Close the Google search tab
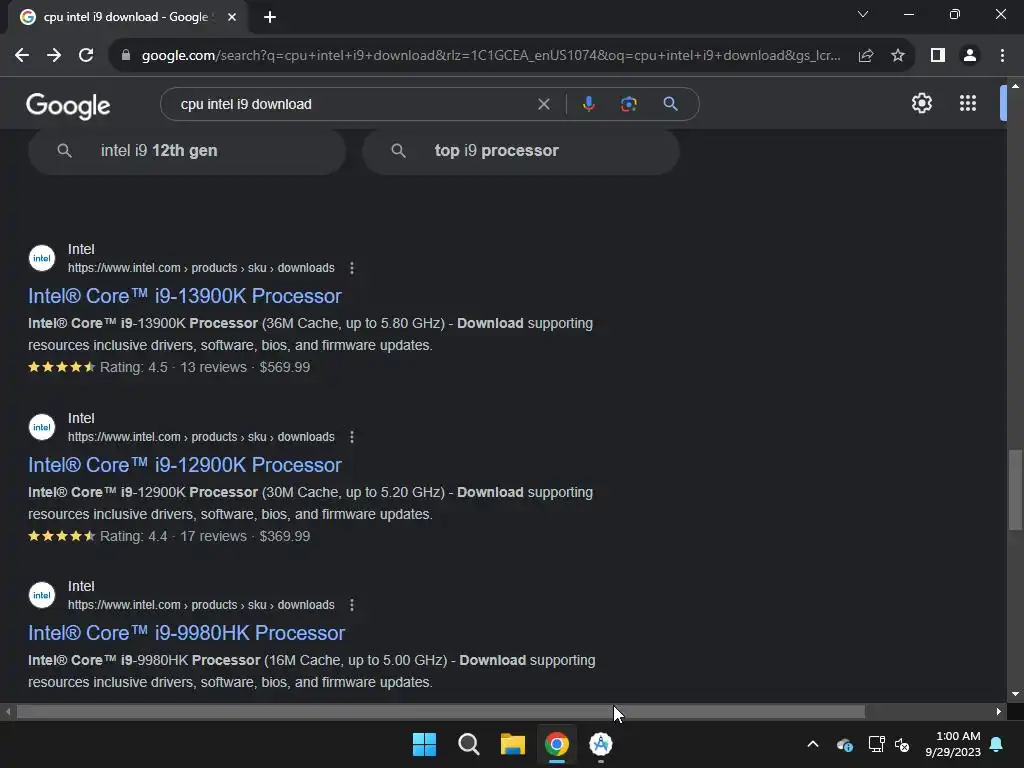 [x=232, y=17]
